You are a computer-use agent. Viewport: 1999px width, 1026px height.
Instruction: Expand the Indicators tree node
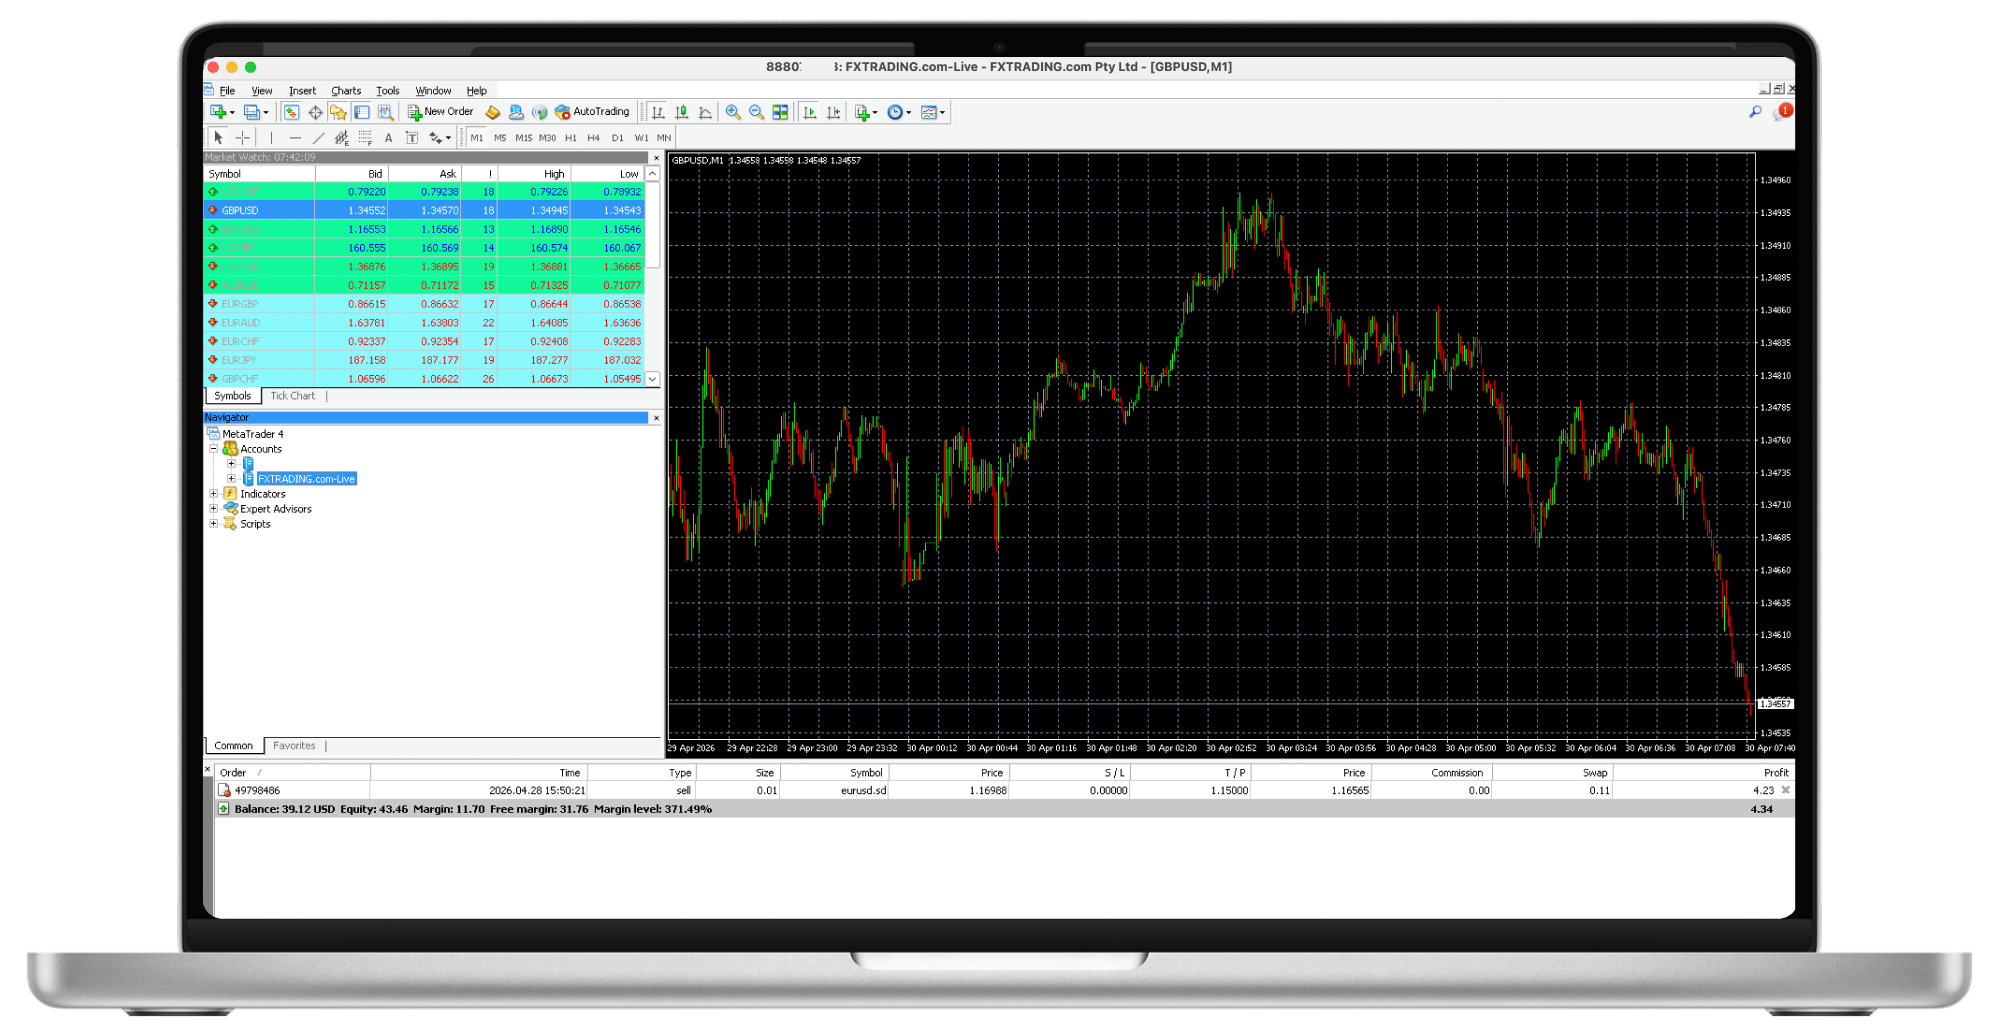(x=213, y=494)
